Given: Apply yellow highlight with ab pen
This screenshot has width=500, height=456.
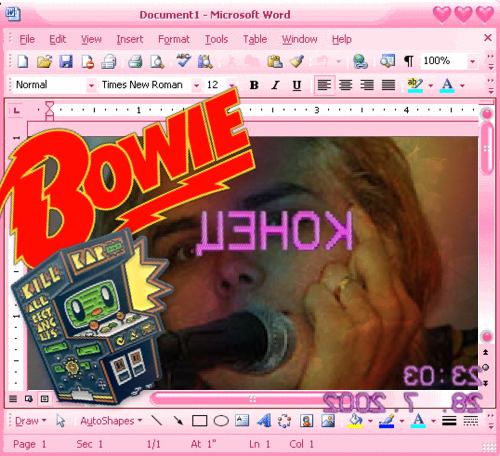Looking at the screenshot, I should [x=415, y=85].
